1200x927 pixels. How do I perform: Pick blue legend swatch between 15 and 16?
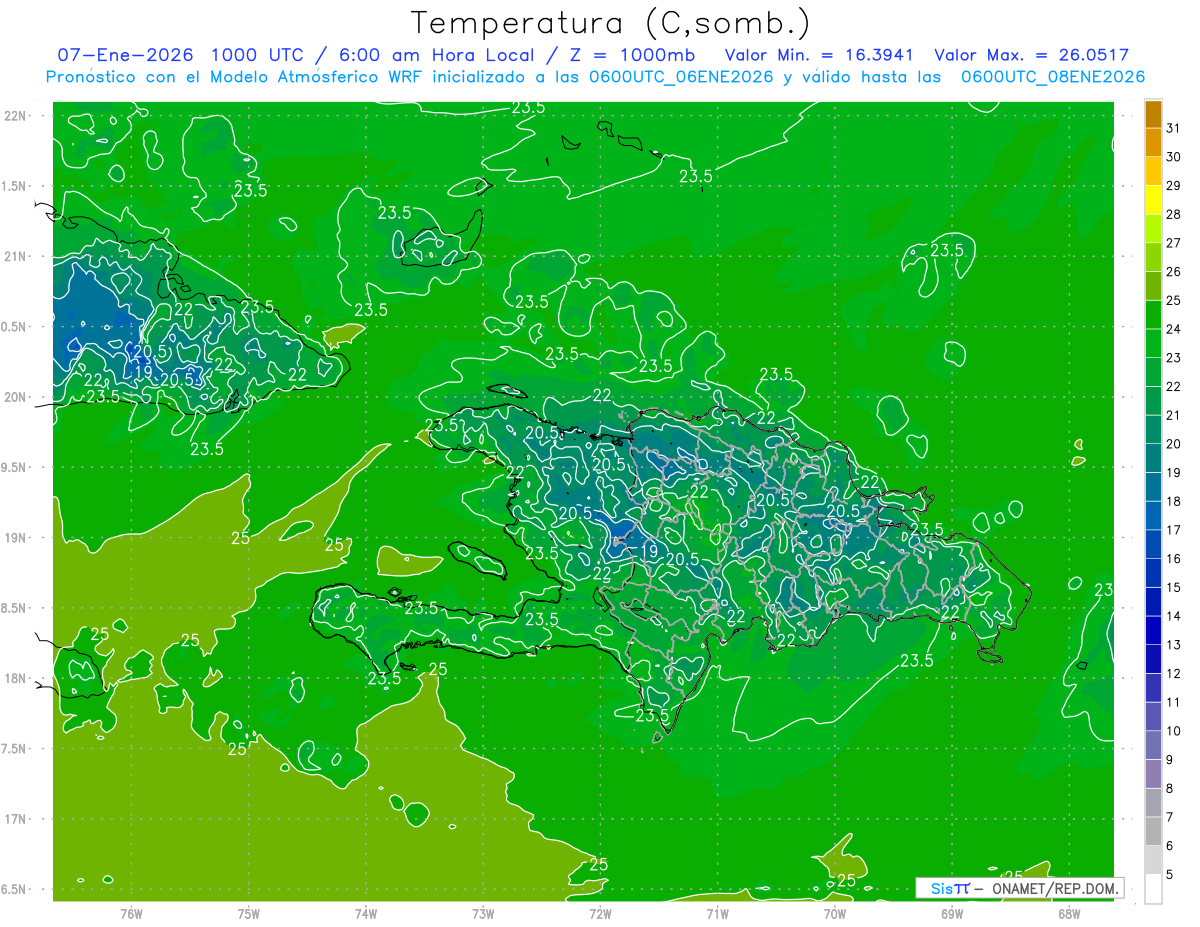click(x=1153, y=573)
